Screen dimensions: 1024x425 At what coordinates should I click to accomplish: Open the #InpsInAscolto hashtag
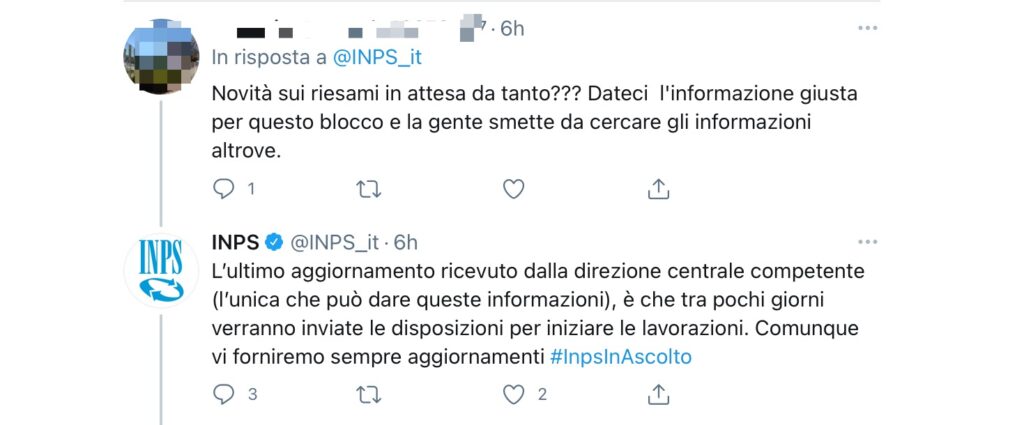tap(620, 357)
